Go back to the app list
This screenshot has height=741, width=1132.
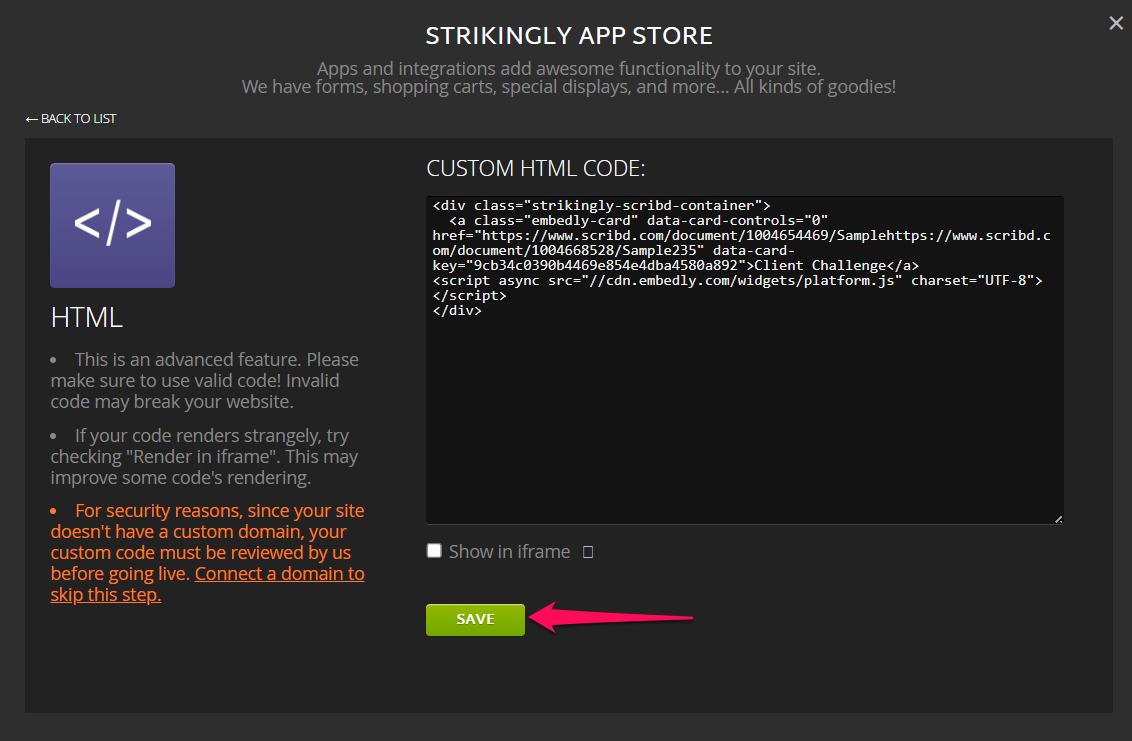click(71, 118)
